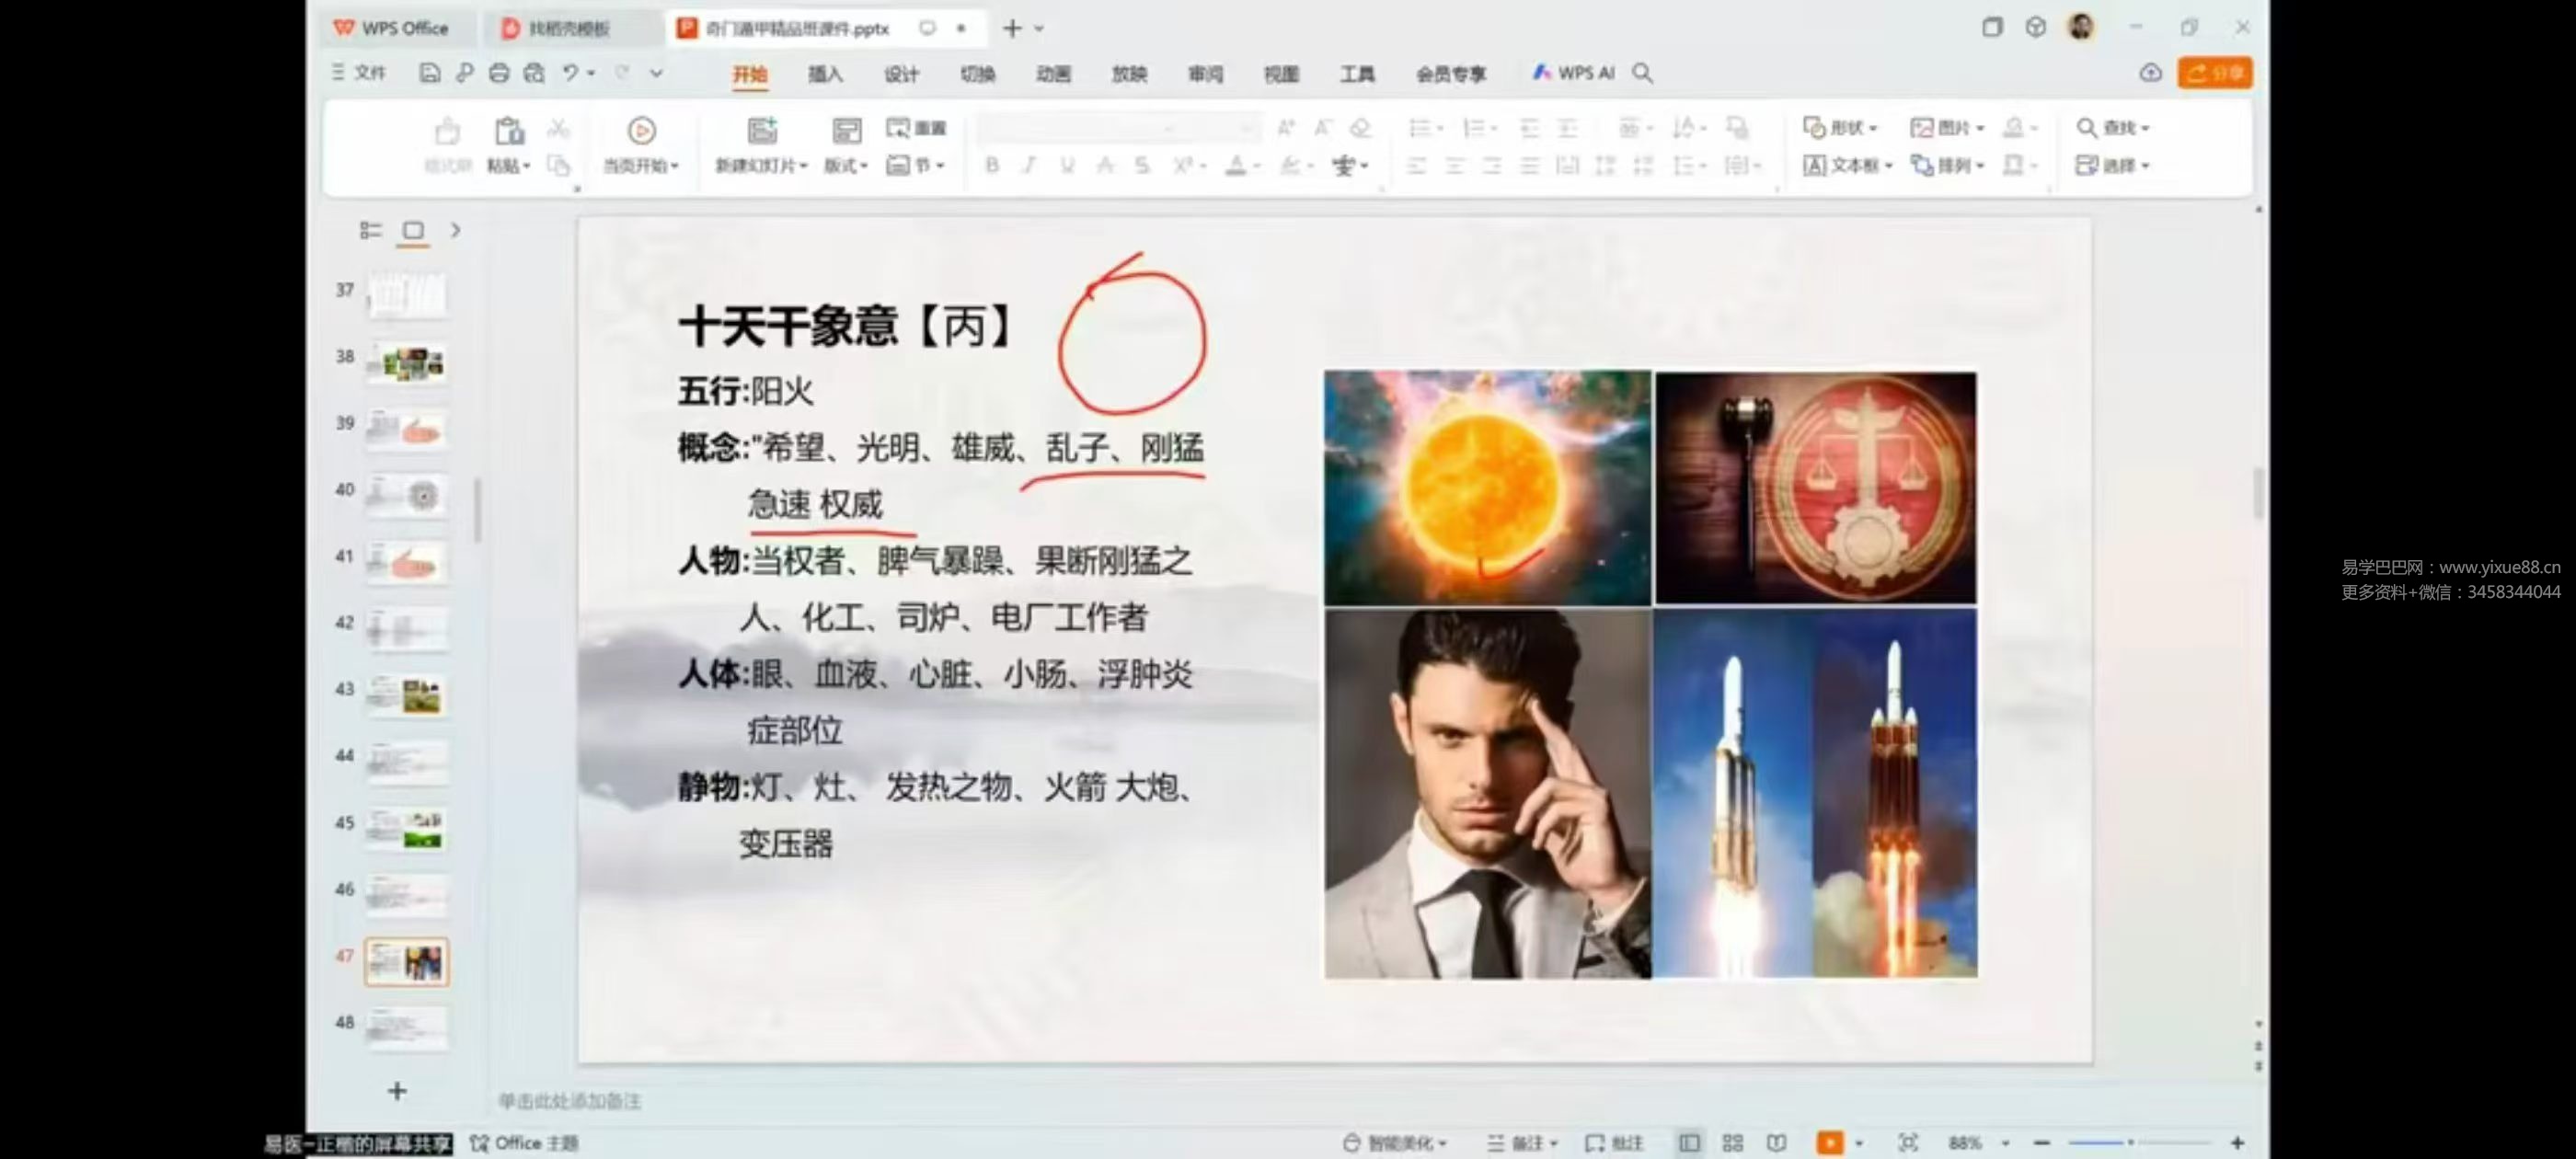Click the new slide icon
Image resolution: width=2576 pixels, height=1159 pixels.
click(762, 131)
